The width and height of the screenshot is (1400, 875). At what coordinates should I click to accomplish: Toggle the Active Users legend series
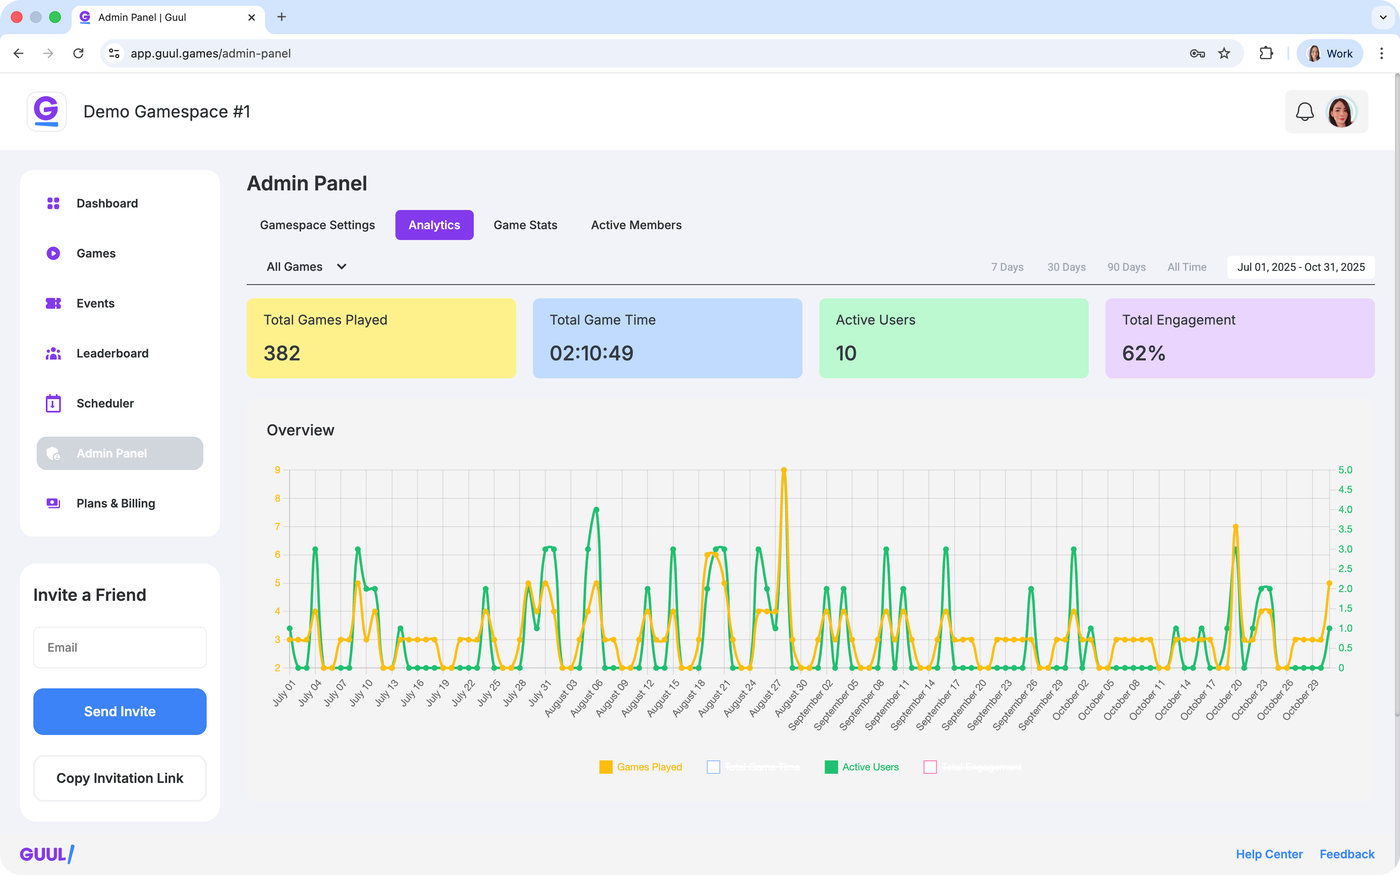[861, 767]
